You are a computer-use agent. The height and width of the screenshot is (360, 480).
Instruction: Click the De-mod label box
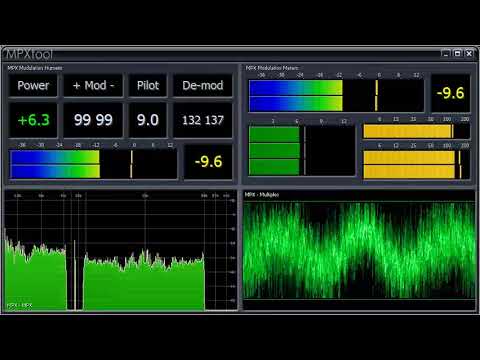tap(203, 86)
